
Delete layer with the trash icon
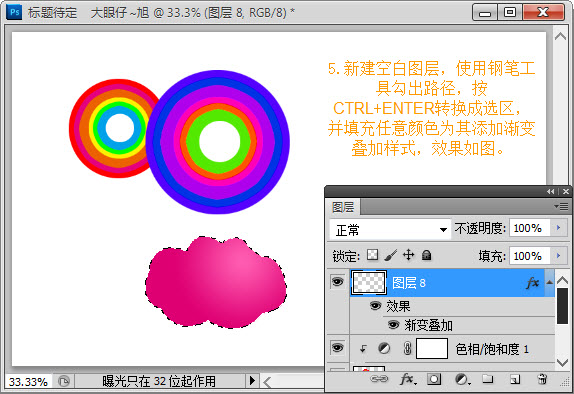click(542, 379)
